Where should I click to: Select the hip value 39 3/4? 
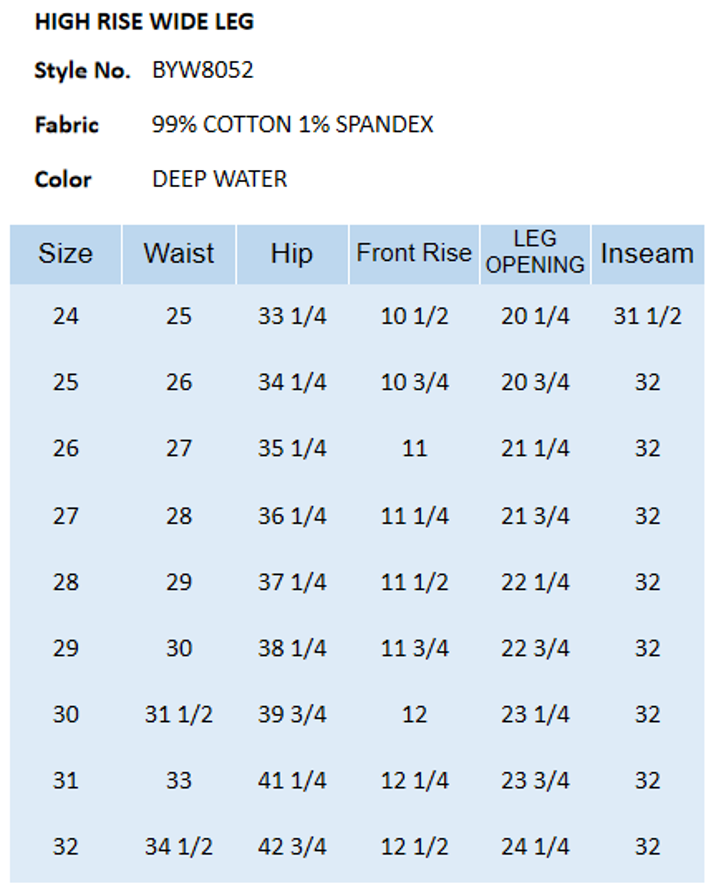tap(292, 715)
